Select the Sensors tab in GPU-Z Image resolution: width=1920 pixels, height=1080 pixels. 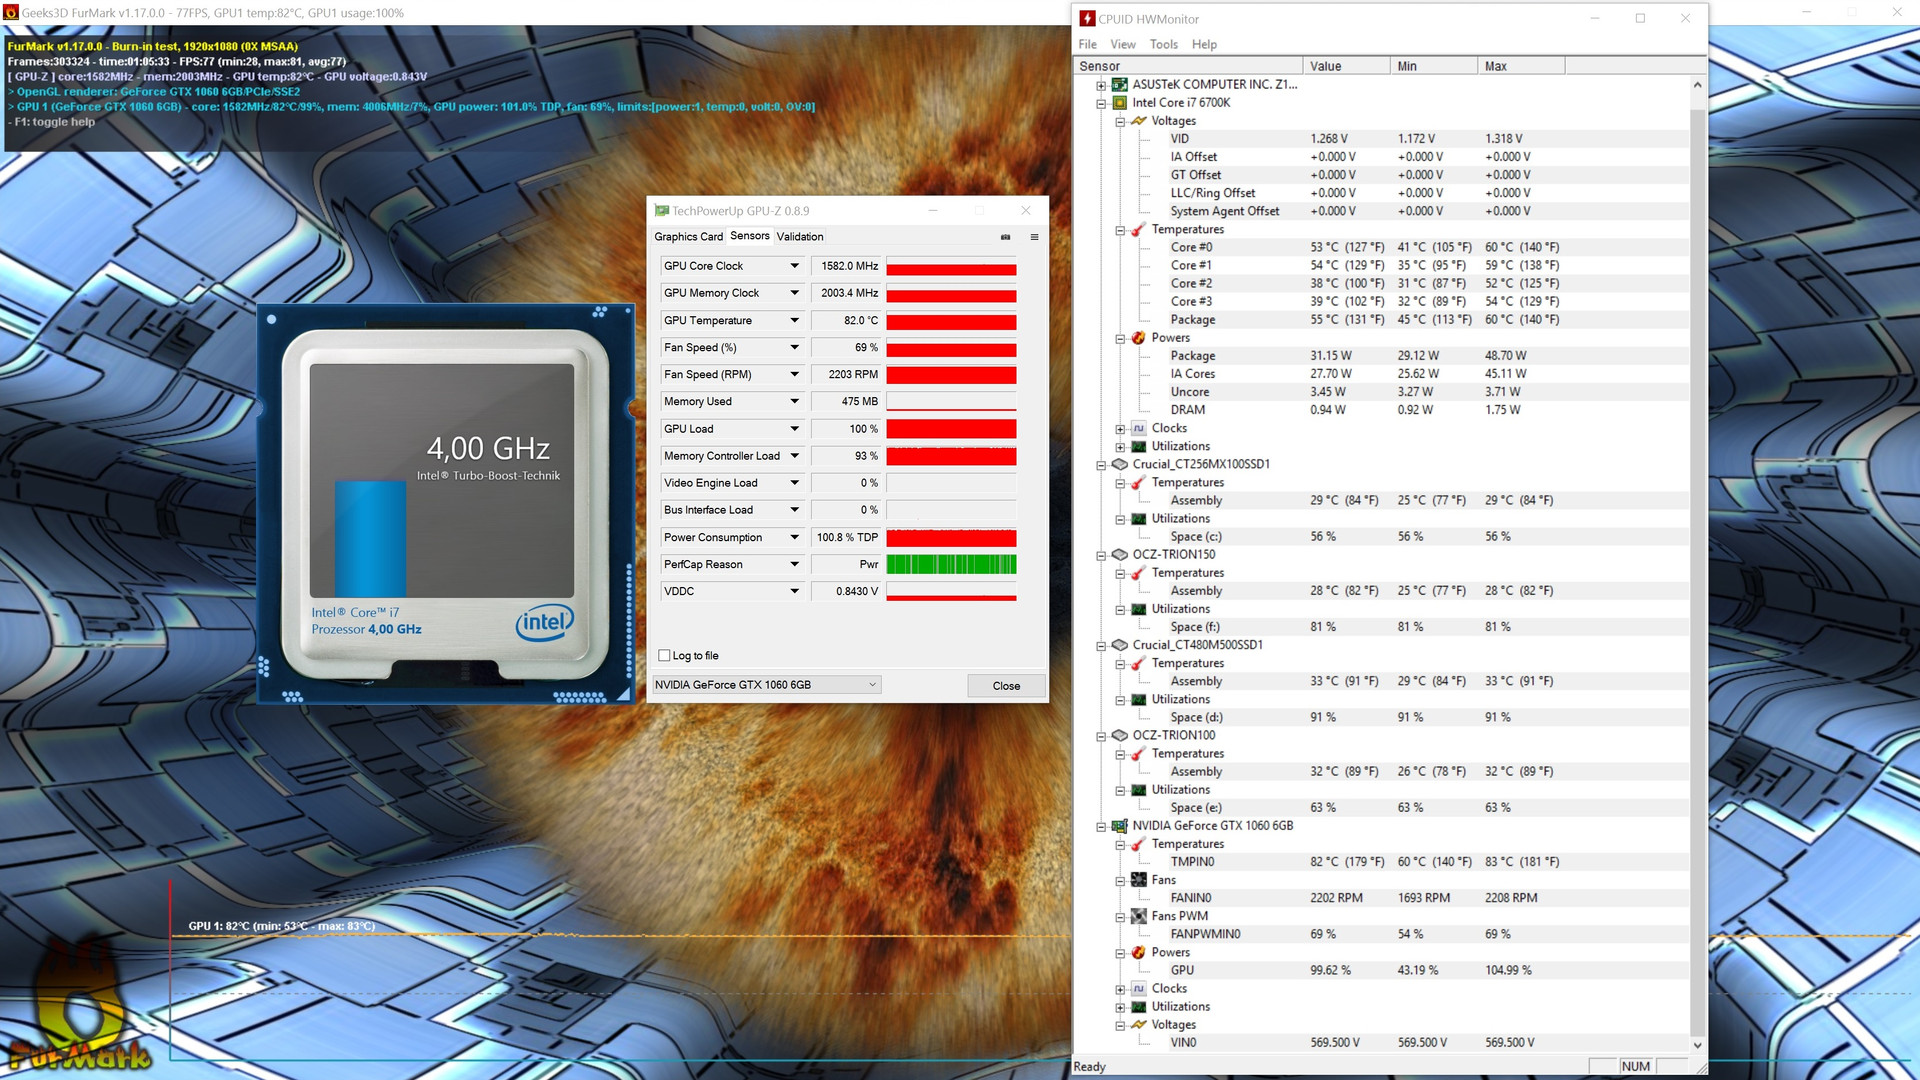tap(750, 236)
